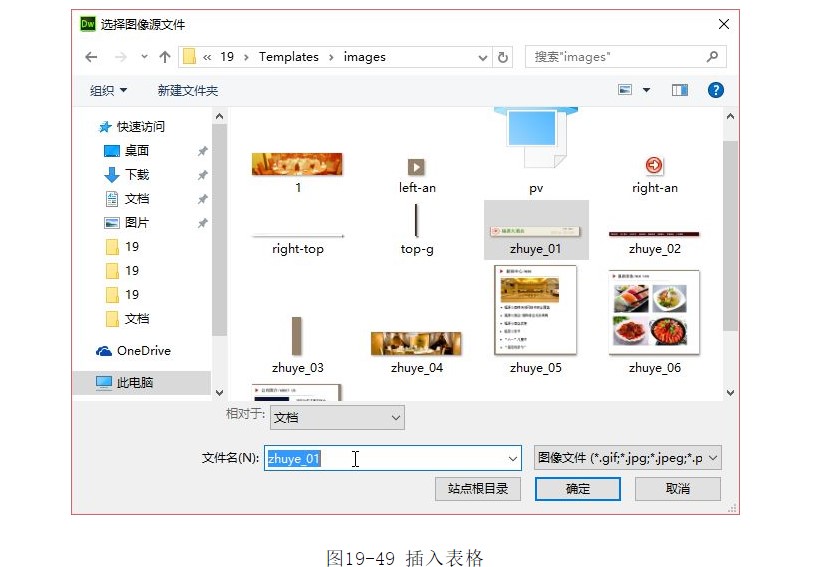The image size is (840, 567).
Task: Click the back navigation arrow
Action: (91, 57)
